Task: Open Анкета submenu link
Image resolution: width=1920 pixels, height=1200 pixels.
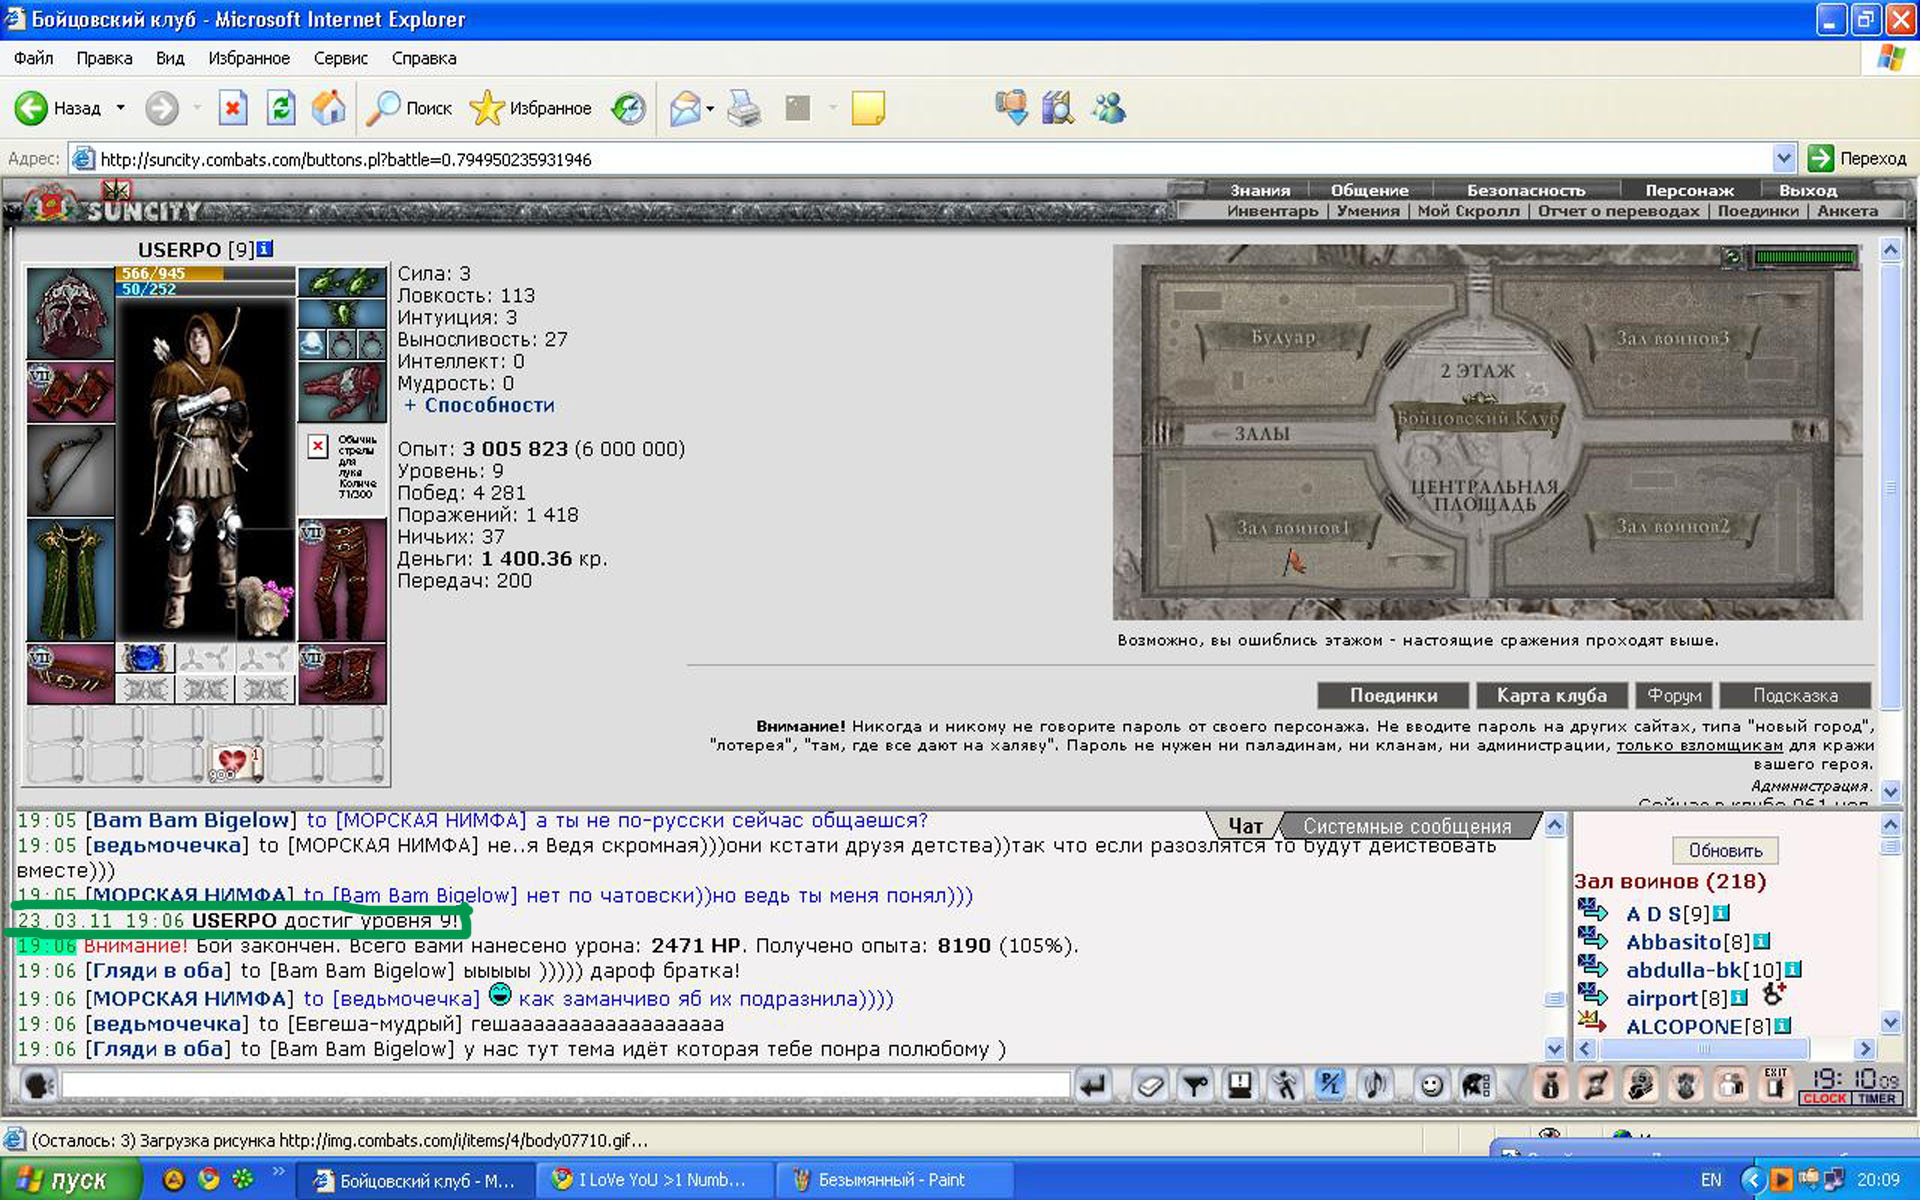Action: tap(1847, 211)
